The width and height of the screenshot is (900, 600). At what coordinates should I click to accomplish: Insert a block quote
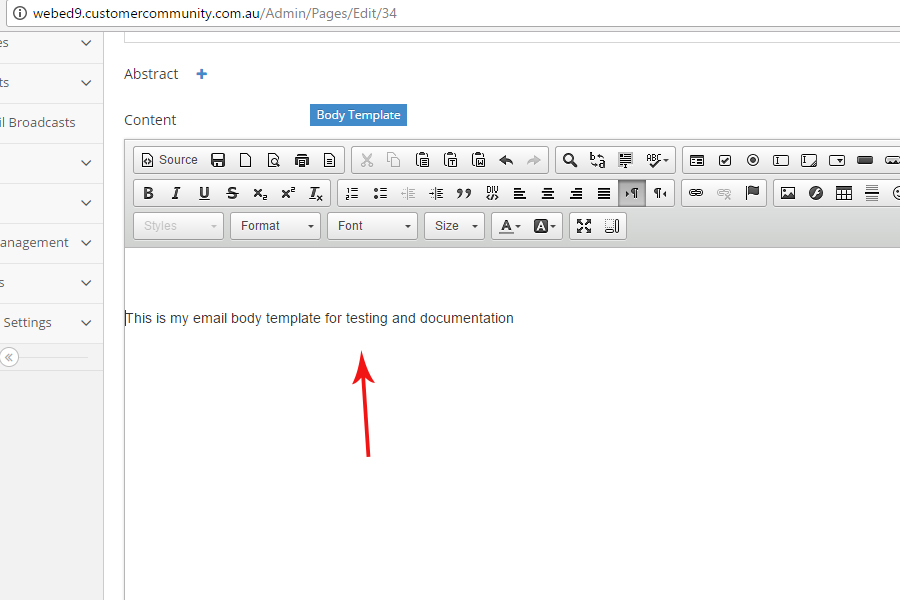pos(464,193)
